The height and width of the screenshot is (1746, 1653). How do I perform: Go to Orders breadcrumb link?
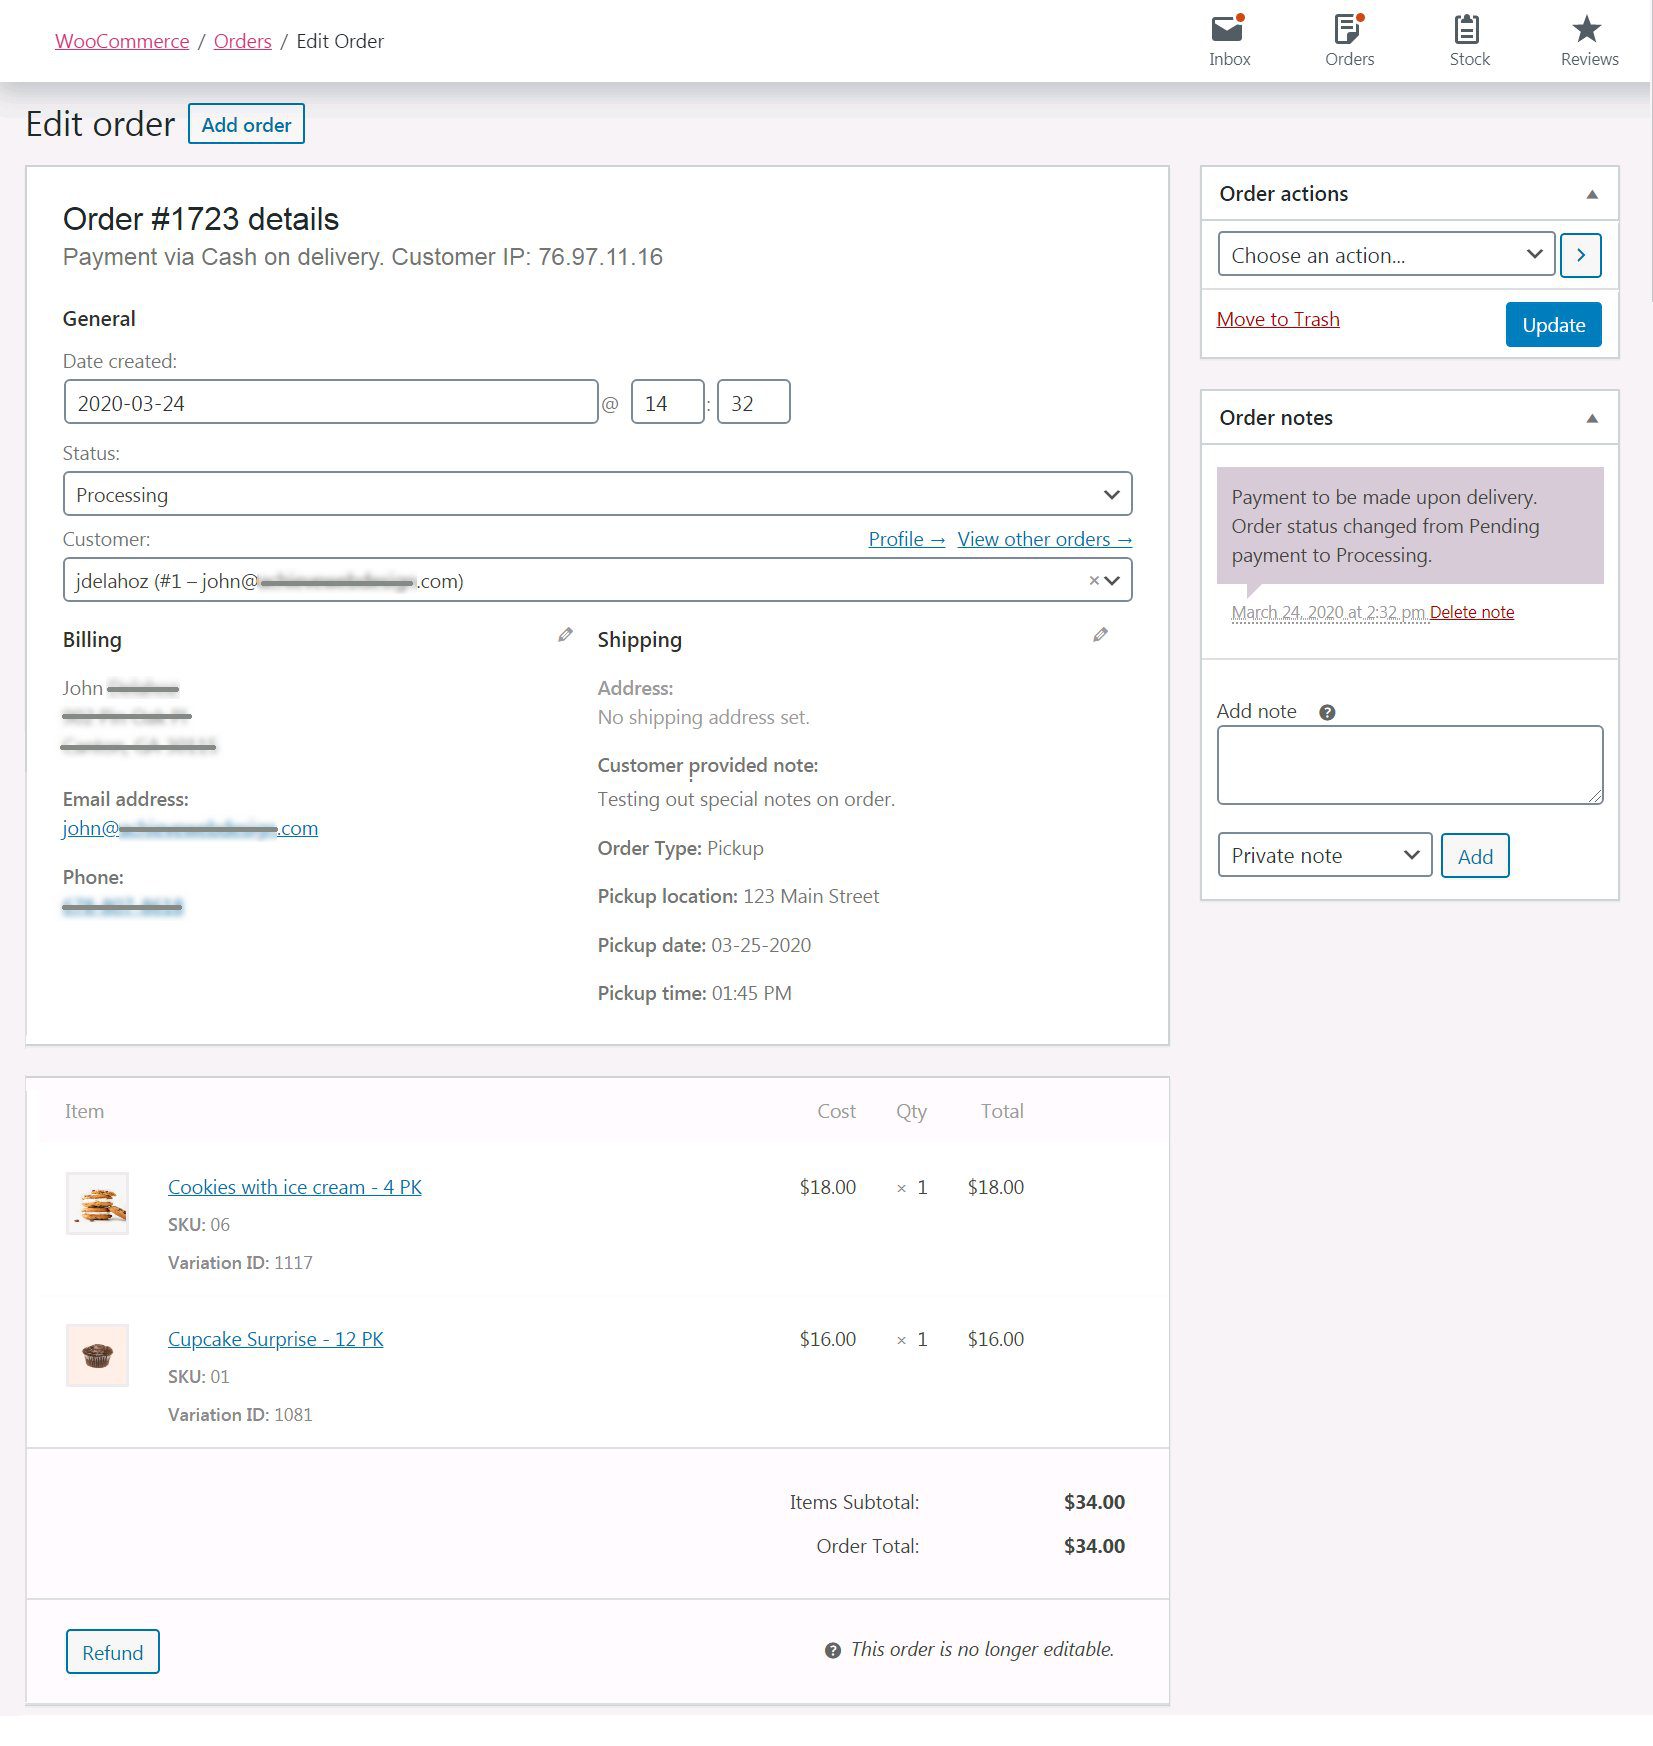point(243,41)
